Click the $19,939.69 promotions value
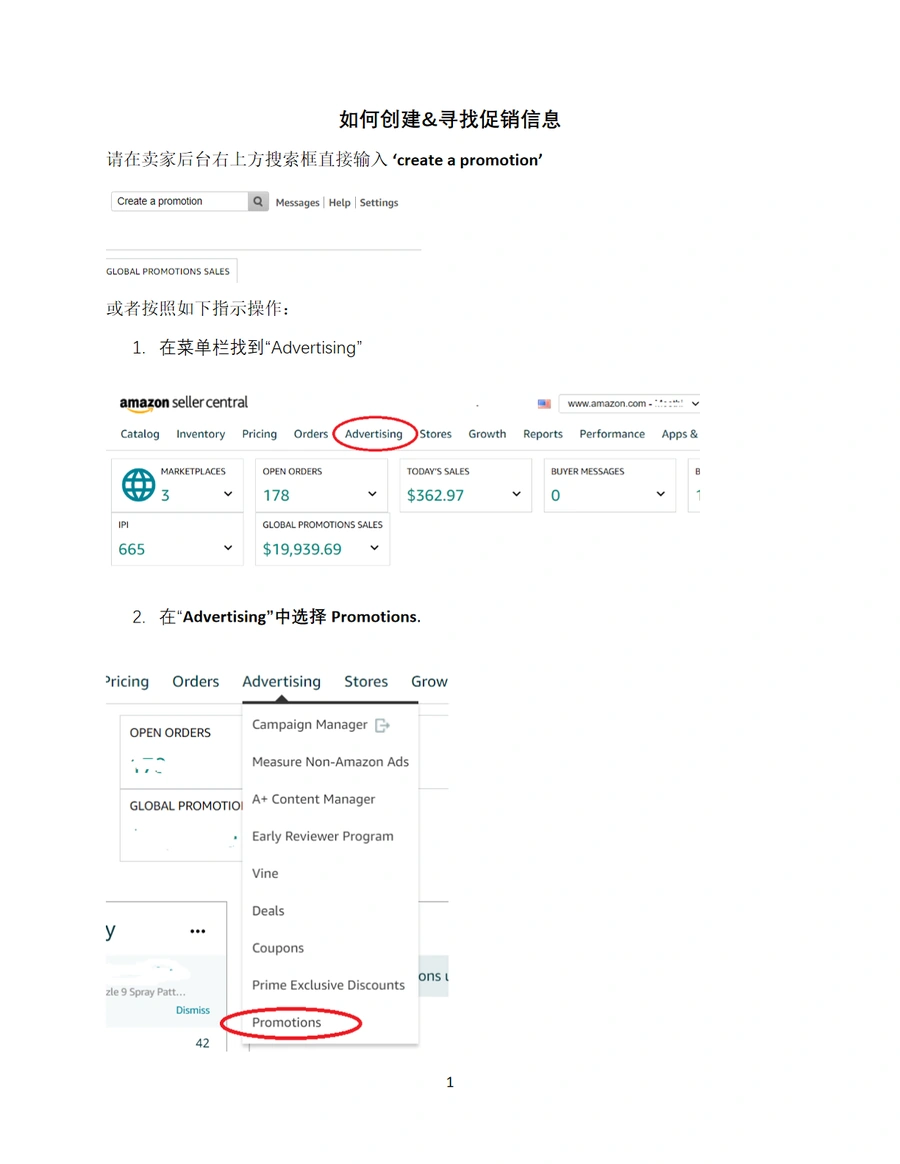Screen dimensions: 900x1164 click(302, 549)
